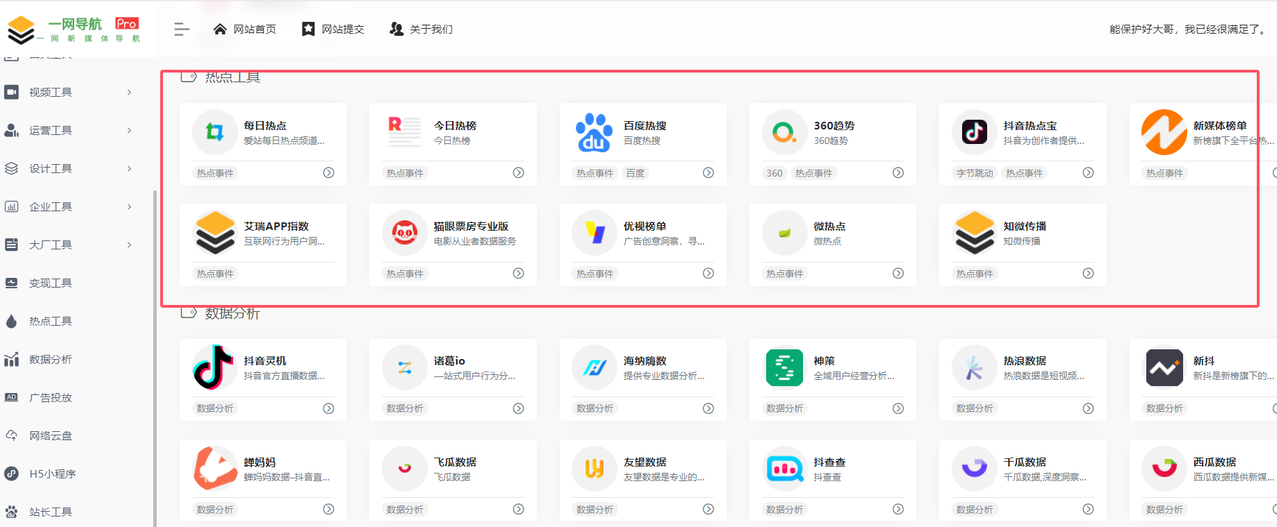This screenshot has width=1277, height=527.
Task: Click the 企业工具 chart icon
Action: (12, 207)
